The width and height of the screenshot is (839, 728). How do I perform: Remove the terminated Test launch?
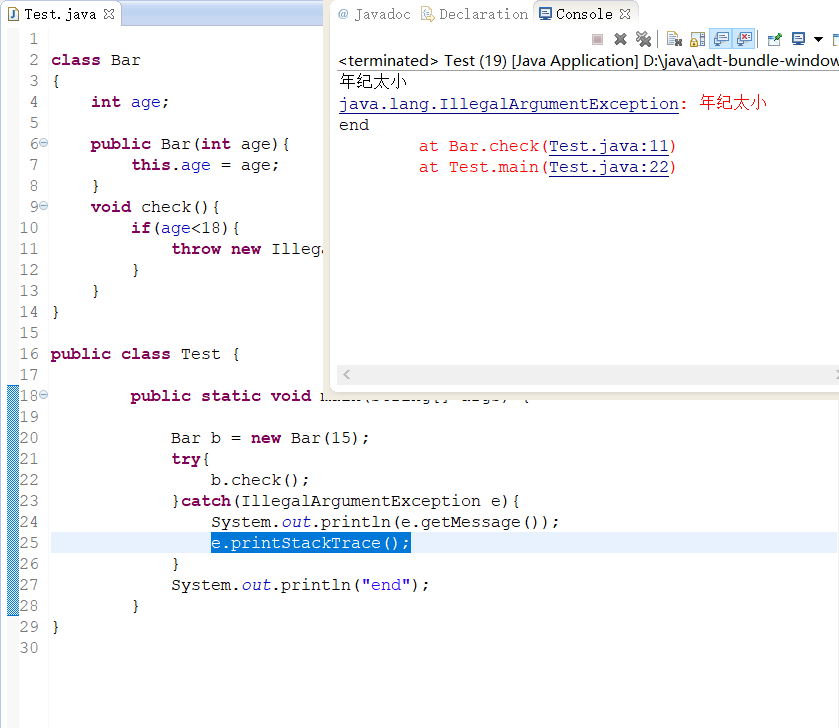point(620,38)
